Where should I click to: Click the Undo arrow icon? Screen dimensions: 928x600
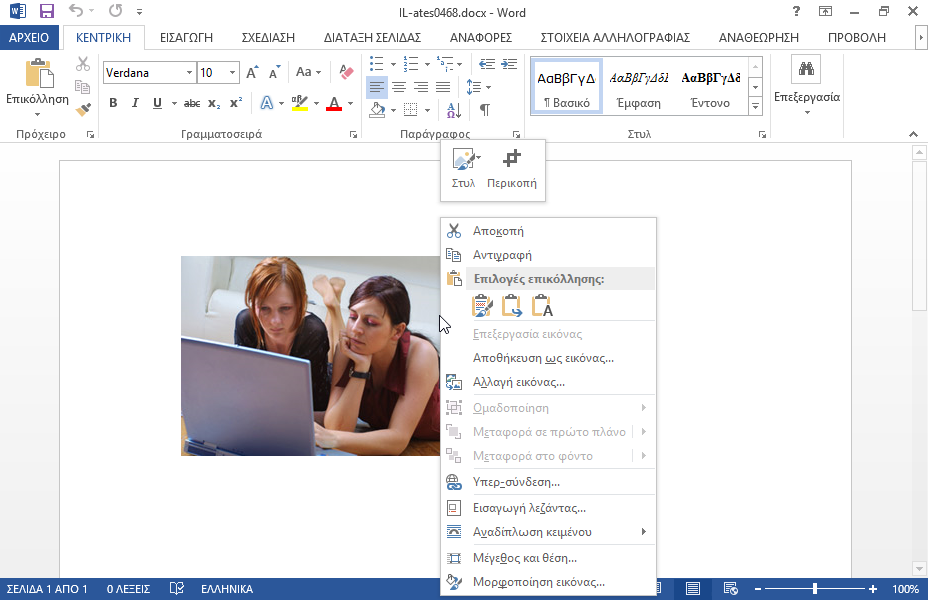point(76,11)
